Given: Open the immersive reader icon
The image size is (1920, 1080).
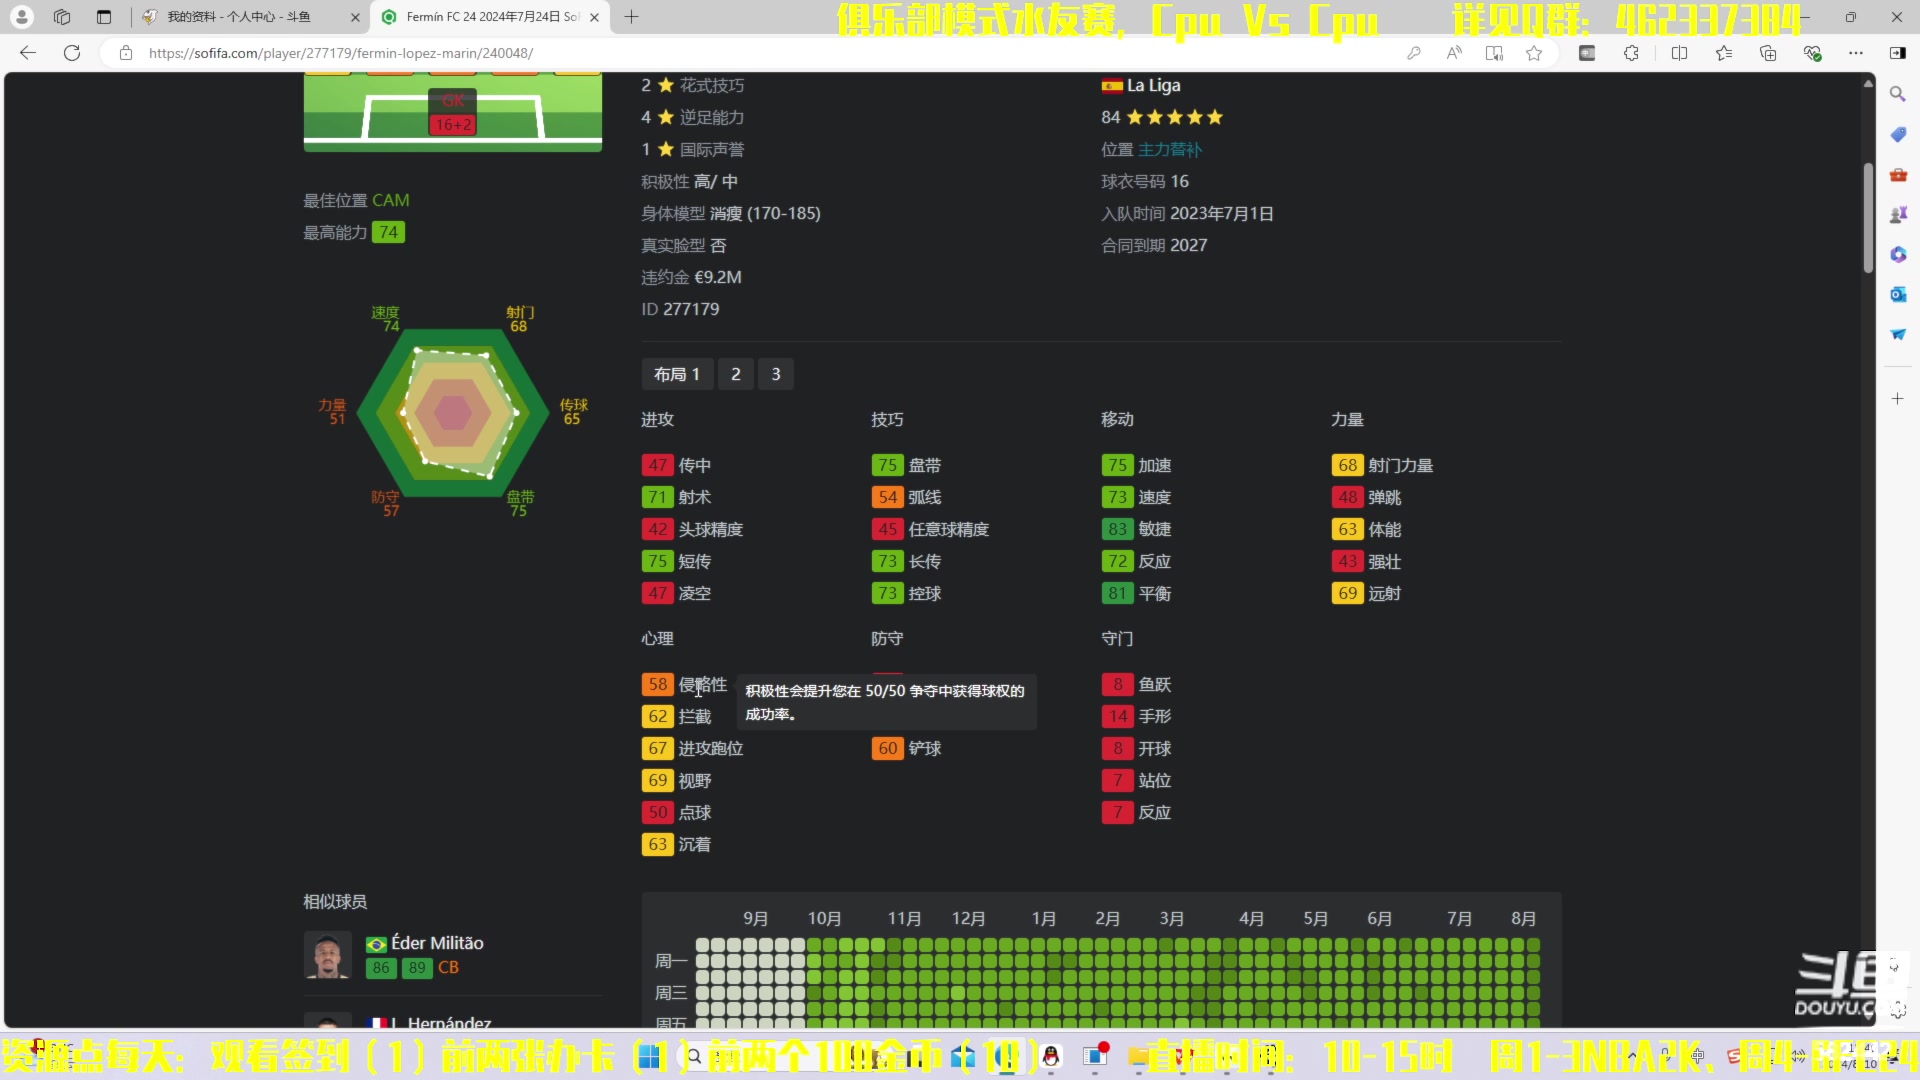Looking at the screenshot, I should 1494,53.
